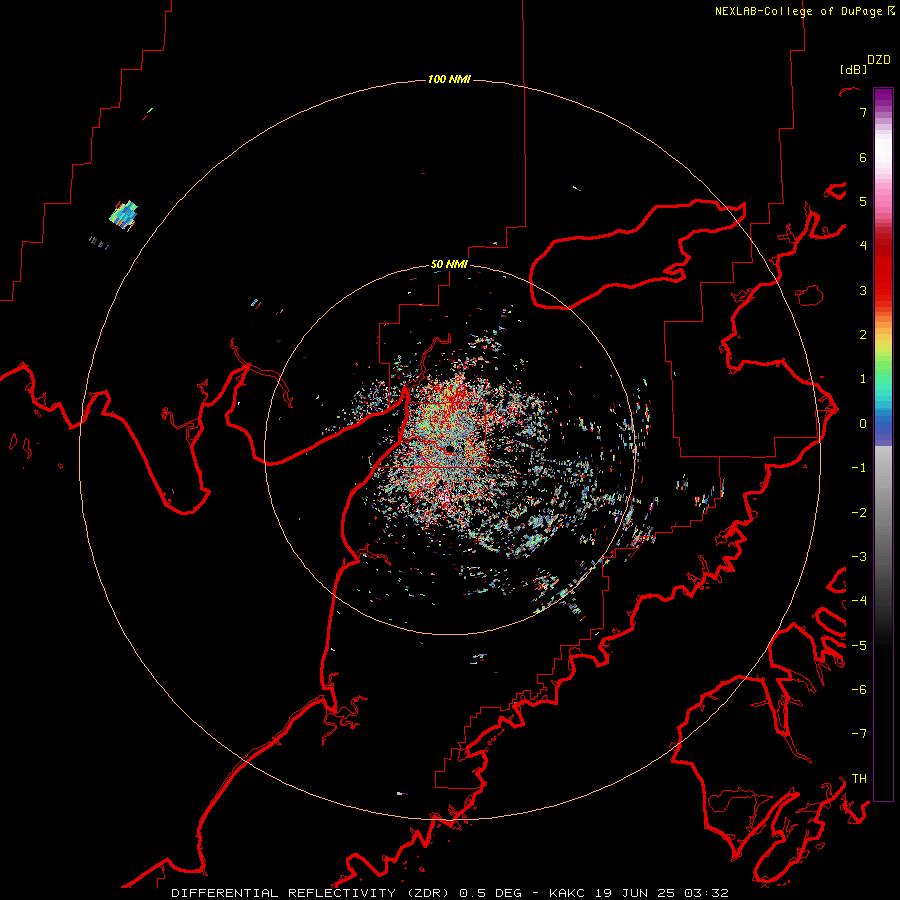Image resolution: width=900 pixels, height=900 pixels.
Task: Click the KAKC station identifier
Action: coord(567,893)
